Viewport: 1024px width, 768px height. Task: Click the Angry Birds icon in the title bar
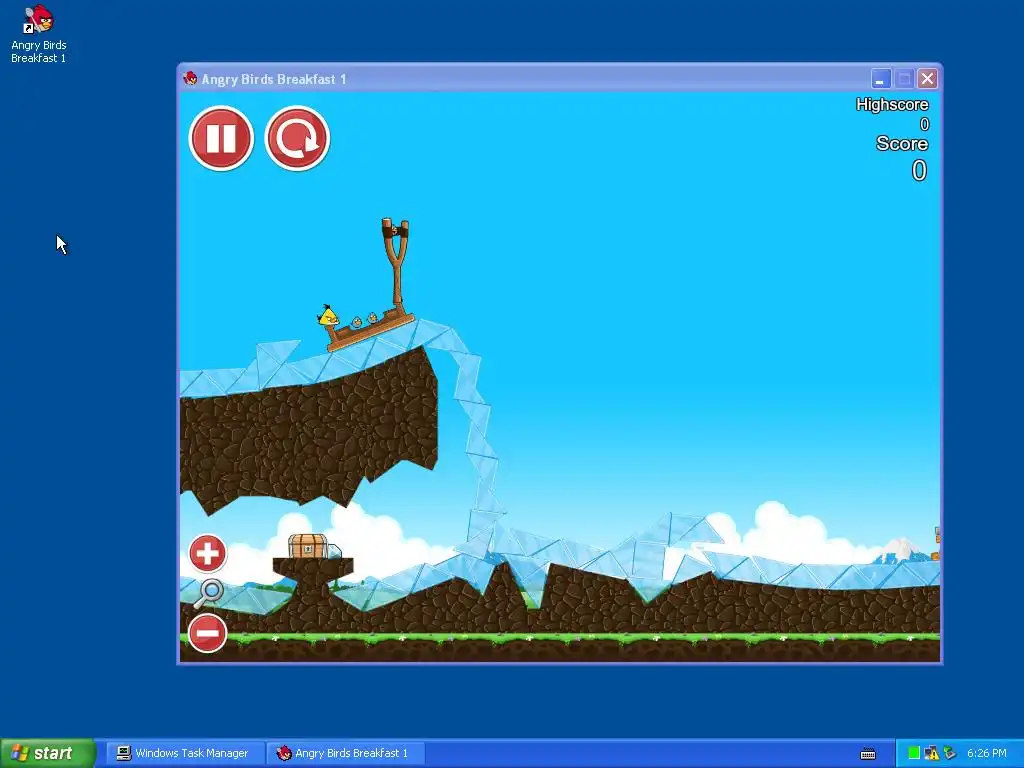[190, 78]
